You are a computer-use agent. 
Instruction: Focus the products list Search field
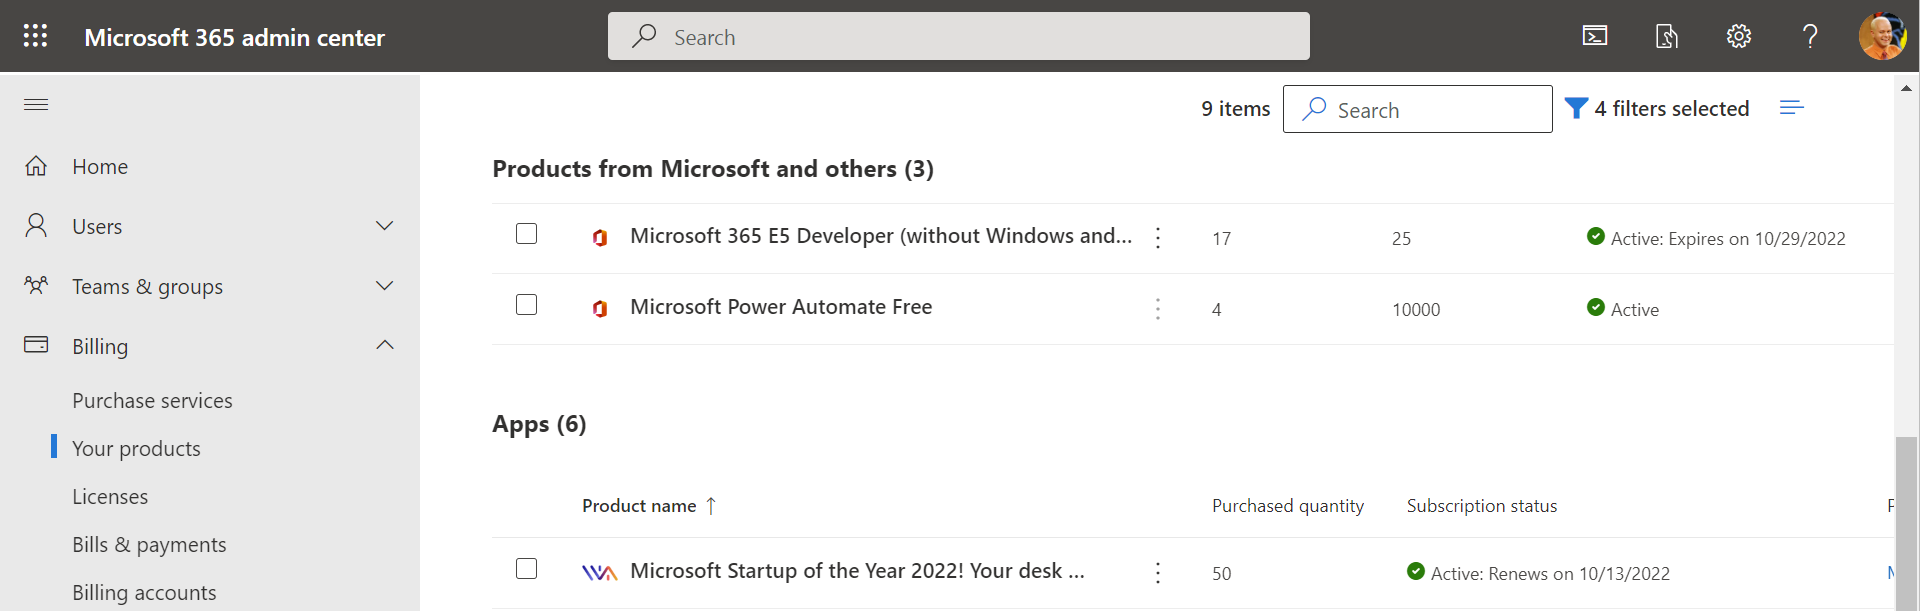[1418, 109]
